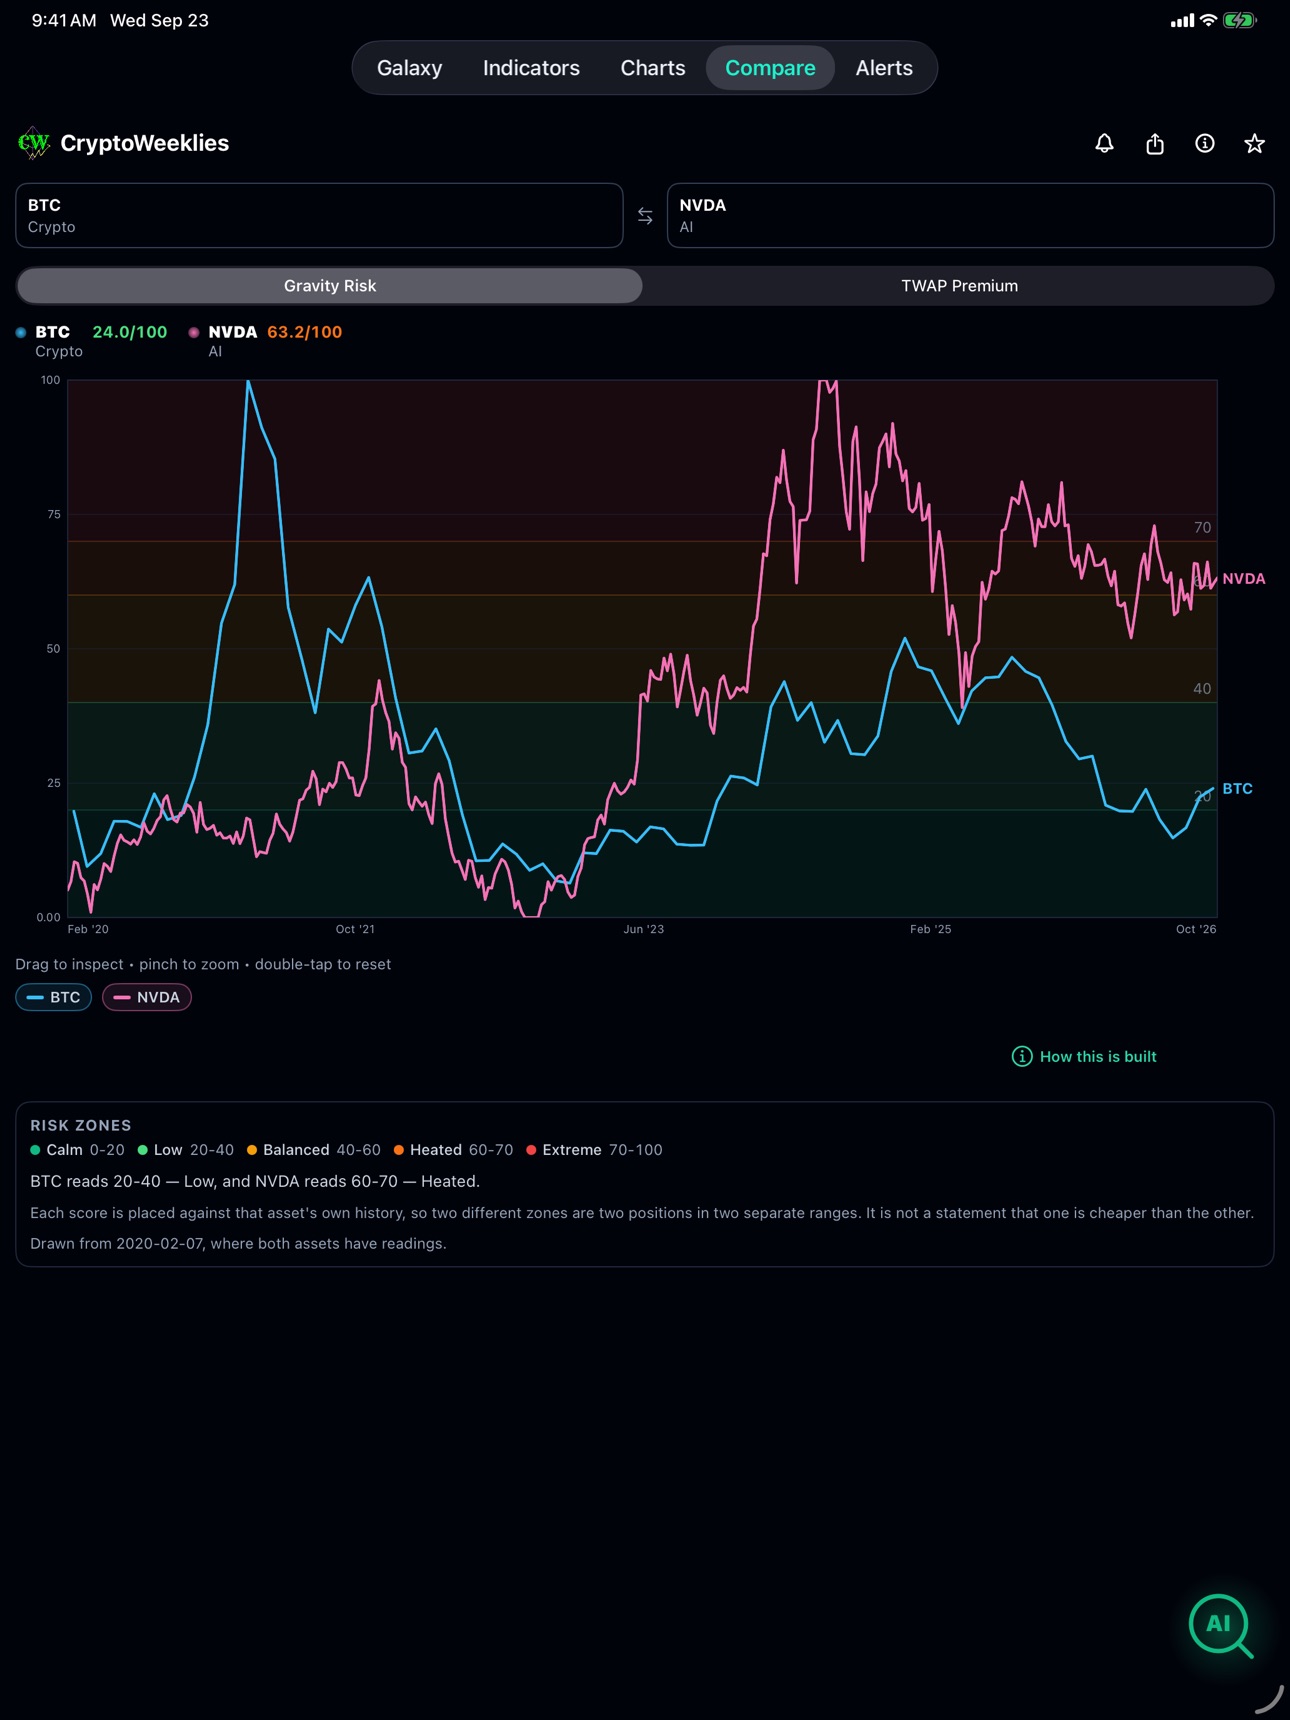Image resolution: width=1290 pixels, height=1720 pixels.
Task: Tap the NVDA line end label on chart
Action: pos(1244,579)
